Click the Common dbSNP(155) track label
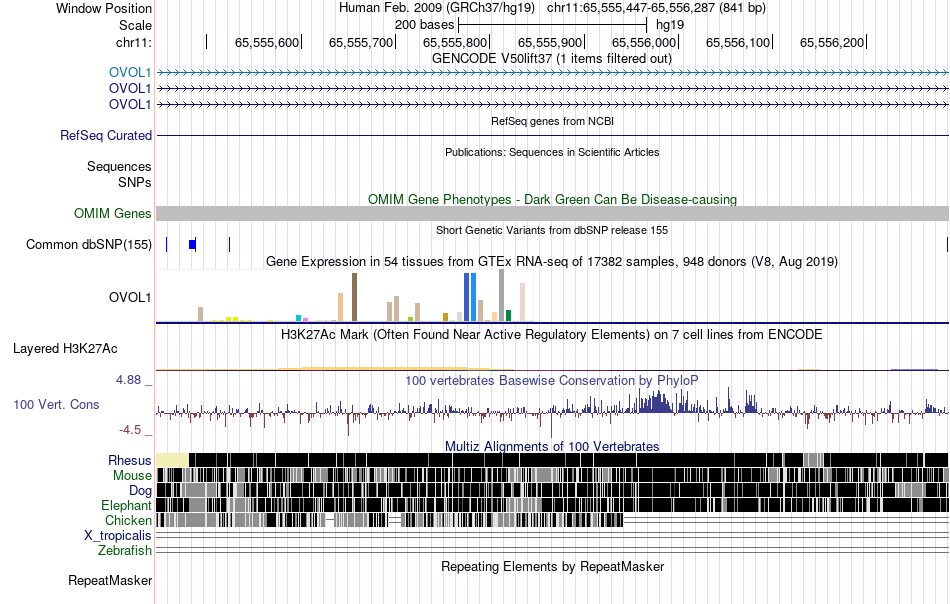This screenshot has width=950, height=604. 88,245
